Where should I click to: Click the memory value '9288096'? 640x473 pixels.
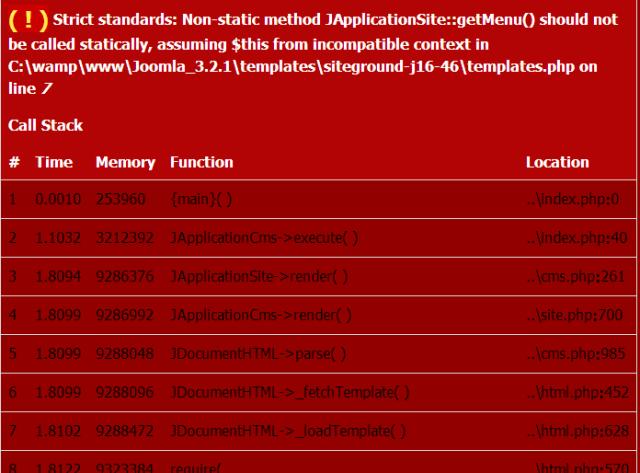click(x=125, y=392)
